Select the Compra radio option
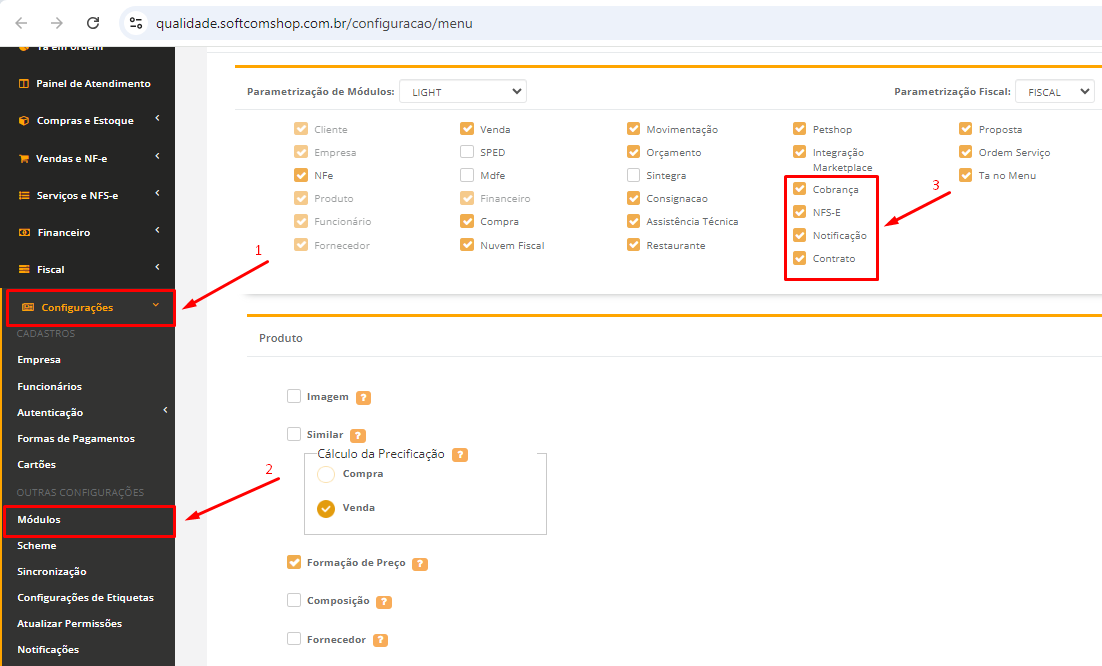The image size is (1102, 666). point(326,474)
